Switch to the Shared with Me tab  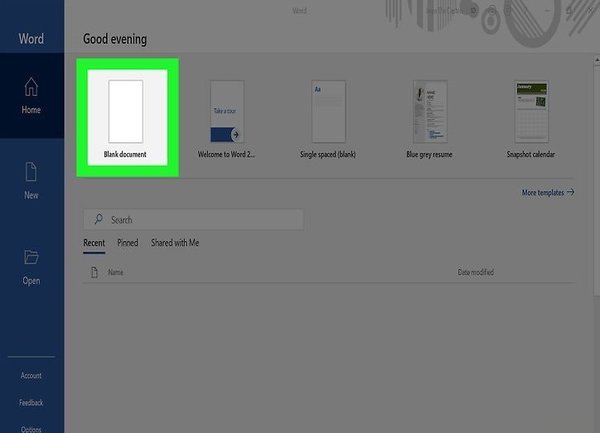[x=175, y=243]
